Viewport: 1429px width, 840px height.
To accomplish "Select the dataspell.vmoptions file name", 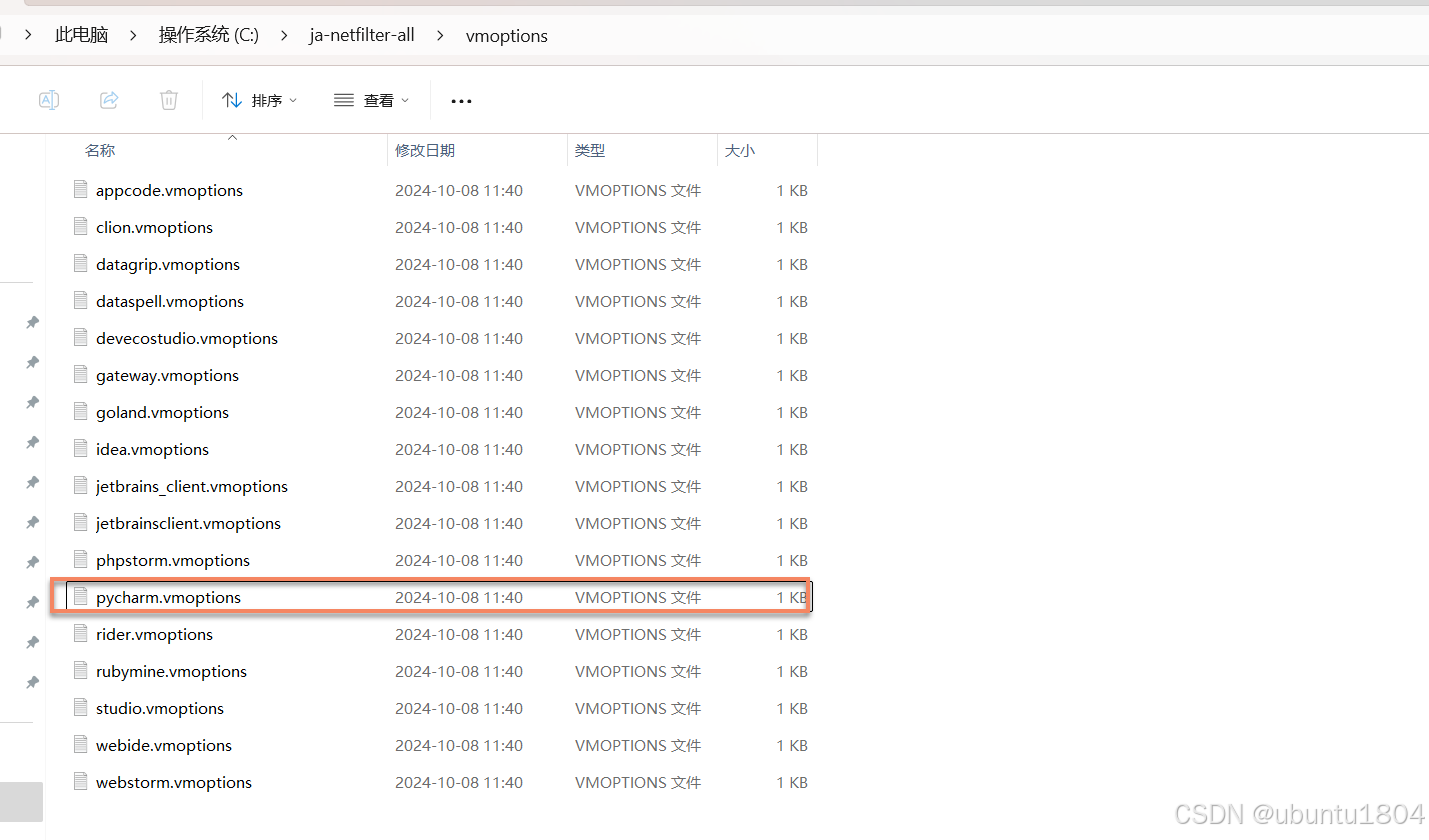I will click(170, 301).
